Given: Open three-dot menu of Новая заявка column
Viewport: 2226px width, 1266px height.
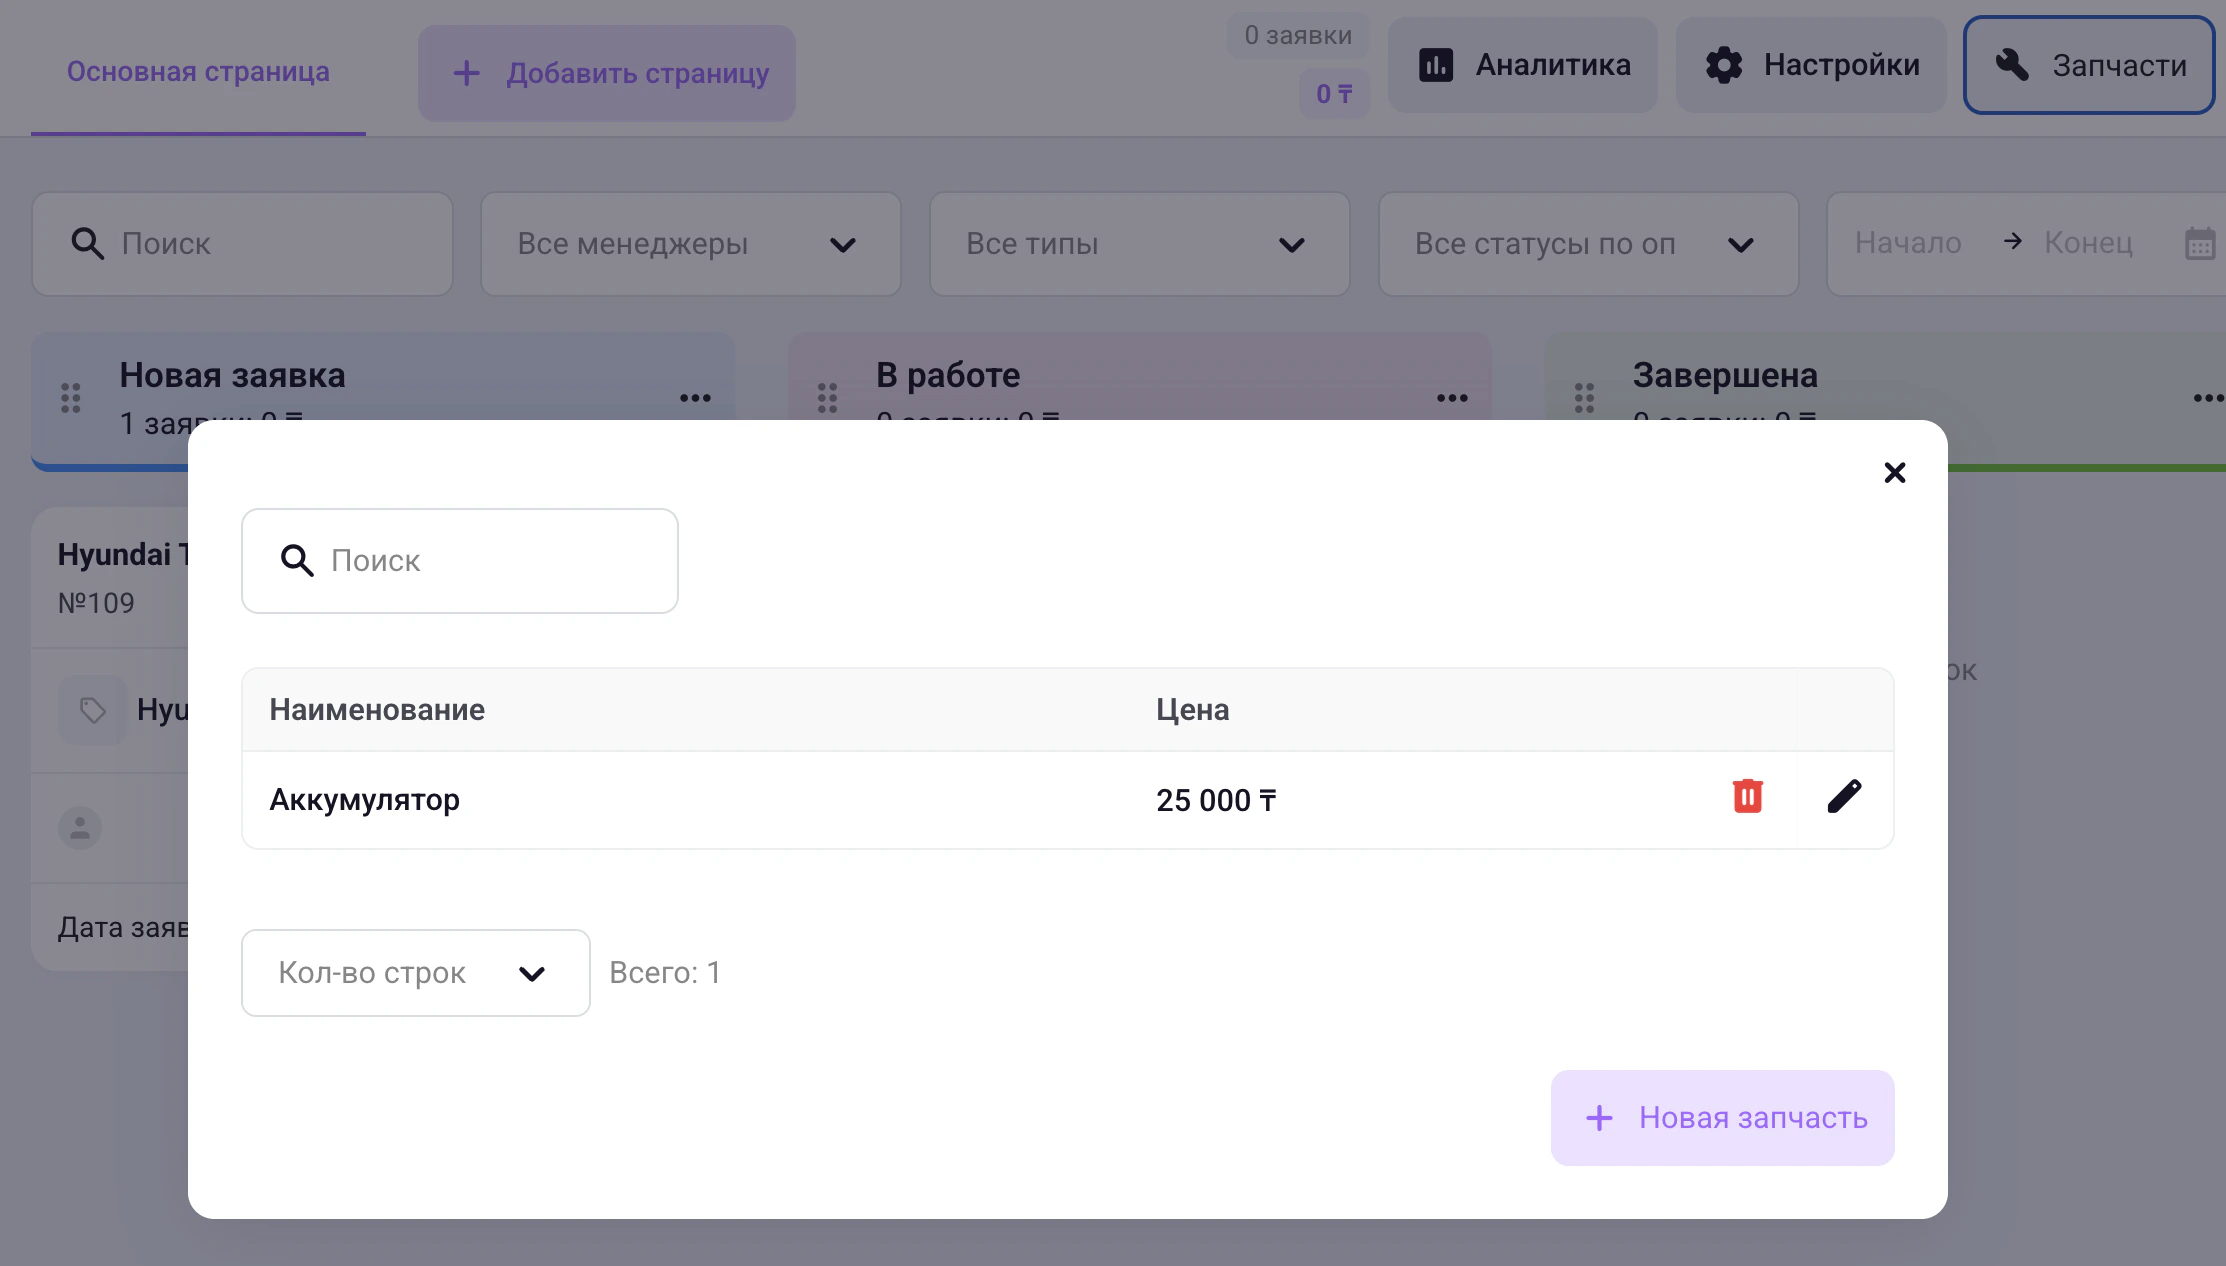Looking at the screenshot, I should click(695, 398).
